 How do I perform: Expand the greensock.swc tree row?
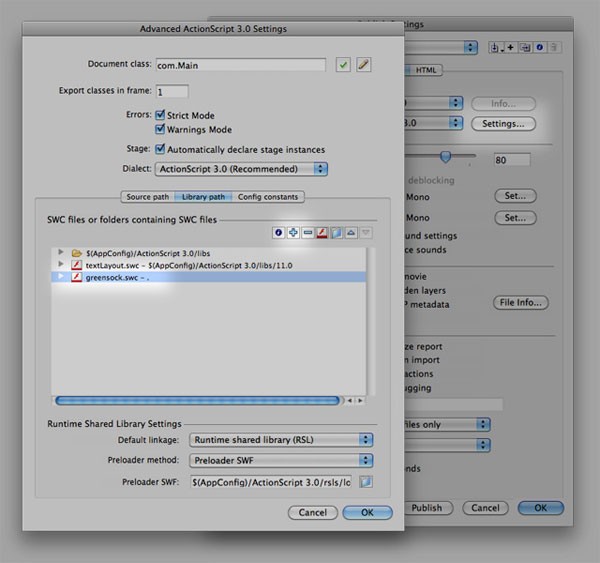pos(60,276)
